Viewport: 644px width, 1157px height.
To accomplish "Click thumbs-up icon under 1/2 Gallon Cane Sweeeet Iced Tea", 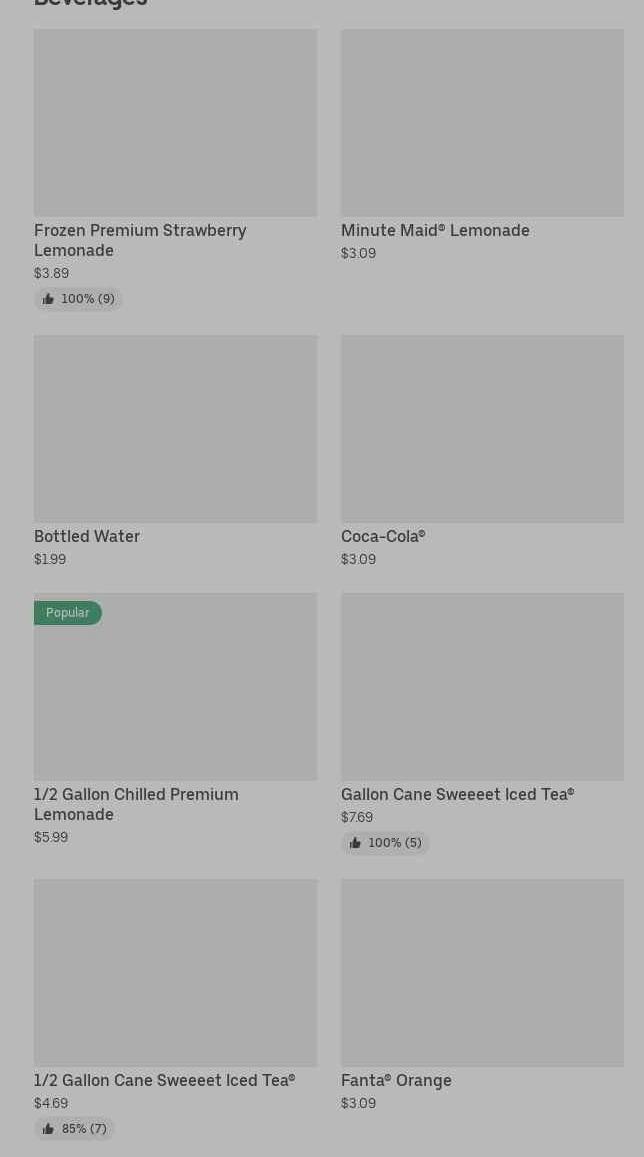I will 48,1129.
